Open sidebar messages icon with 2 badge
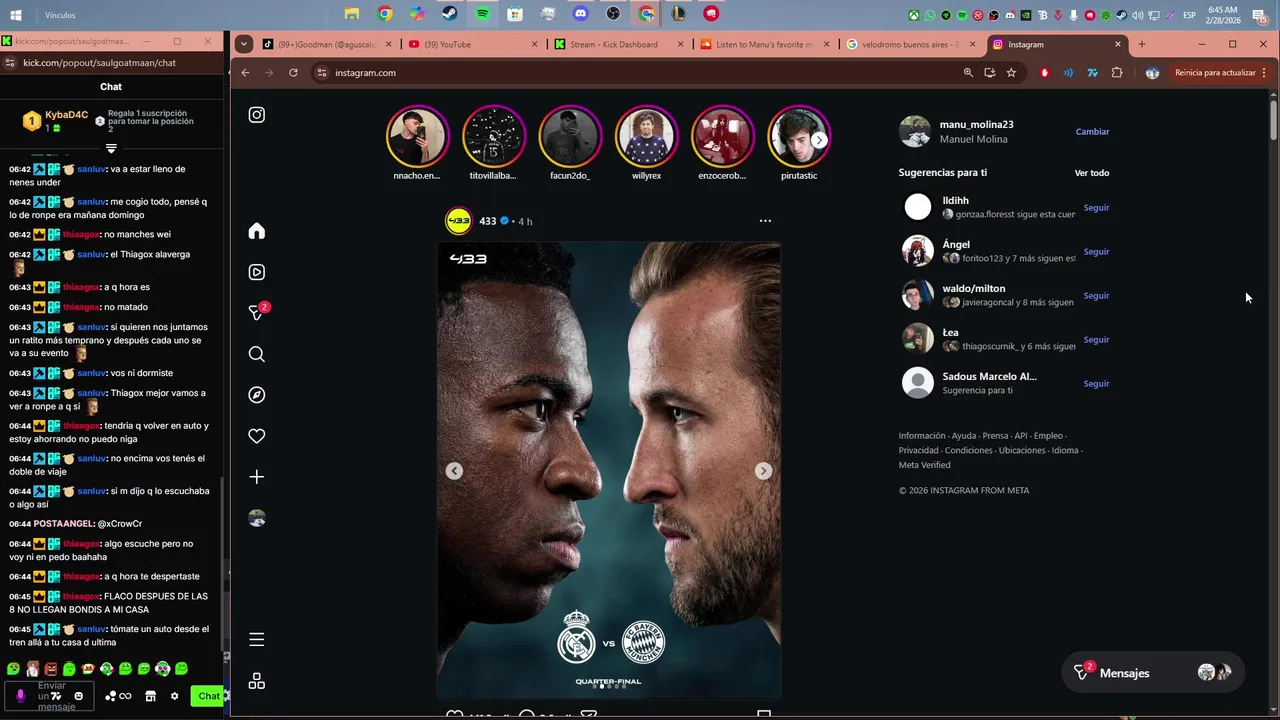This screenshot has height=720, width=1280. click(257, 312)
